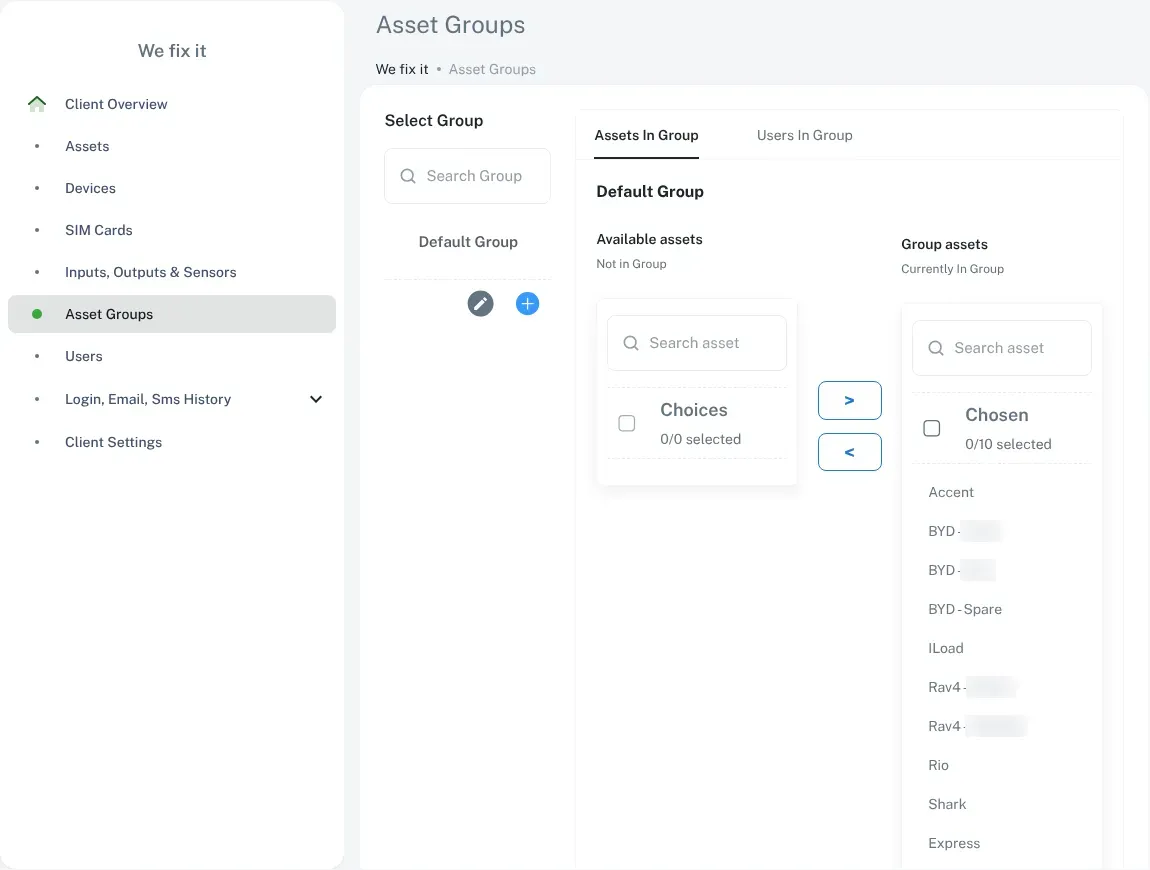This screenshot has height=870, width=1150.
Task: Select Asset Groups in the sidebar
Action: 172,314
